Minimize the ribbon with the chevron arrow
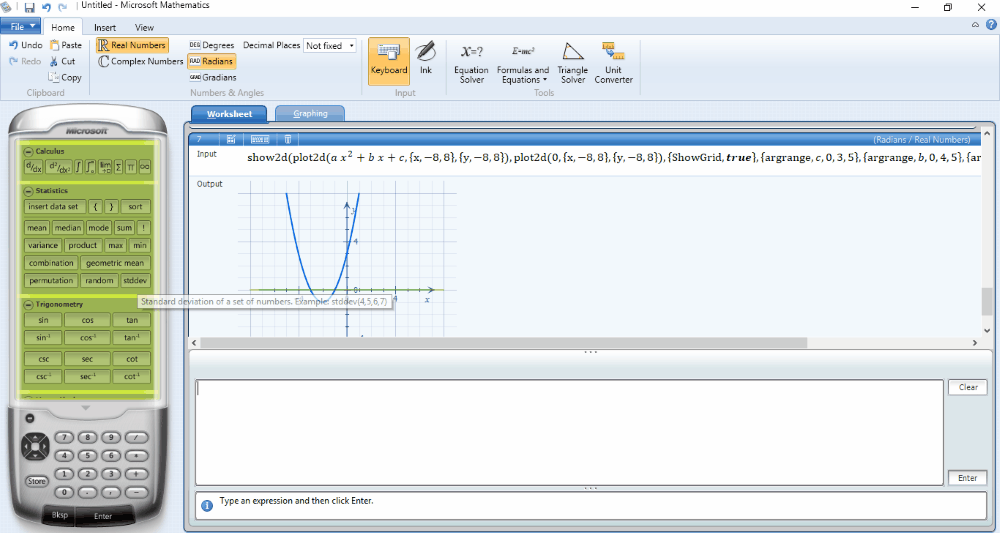The width and height of the screenshot is (1000, 533). [975, 25]
